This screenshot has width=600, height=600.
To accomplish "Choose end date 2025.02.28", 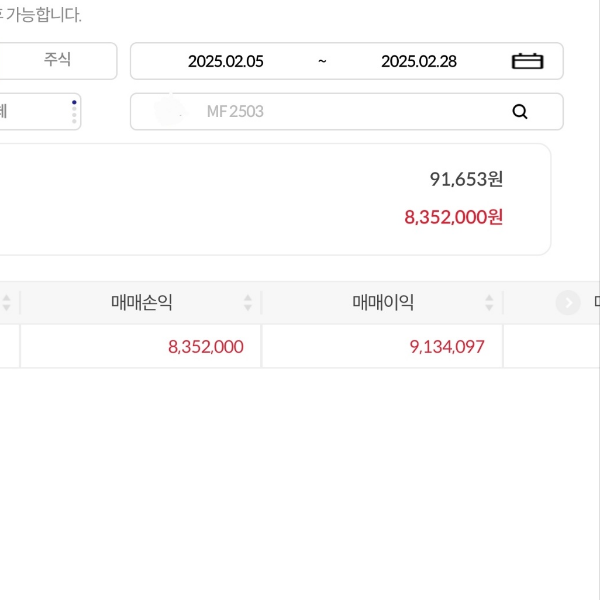I will point(419,61).
